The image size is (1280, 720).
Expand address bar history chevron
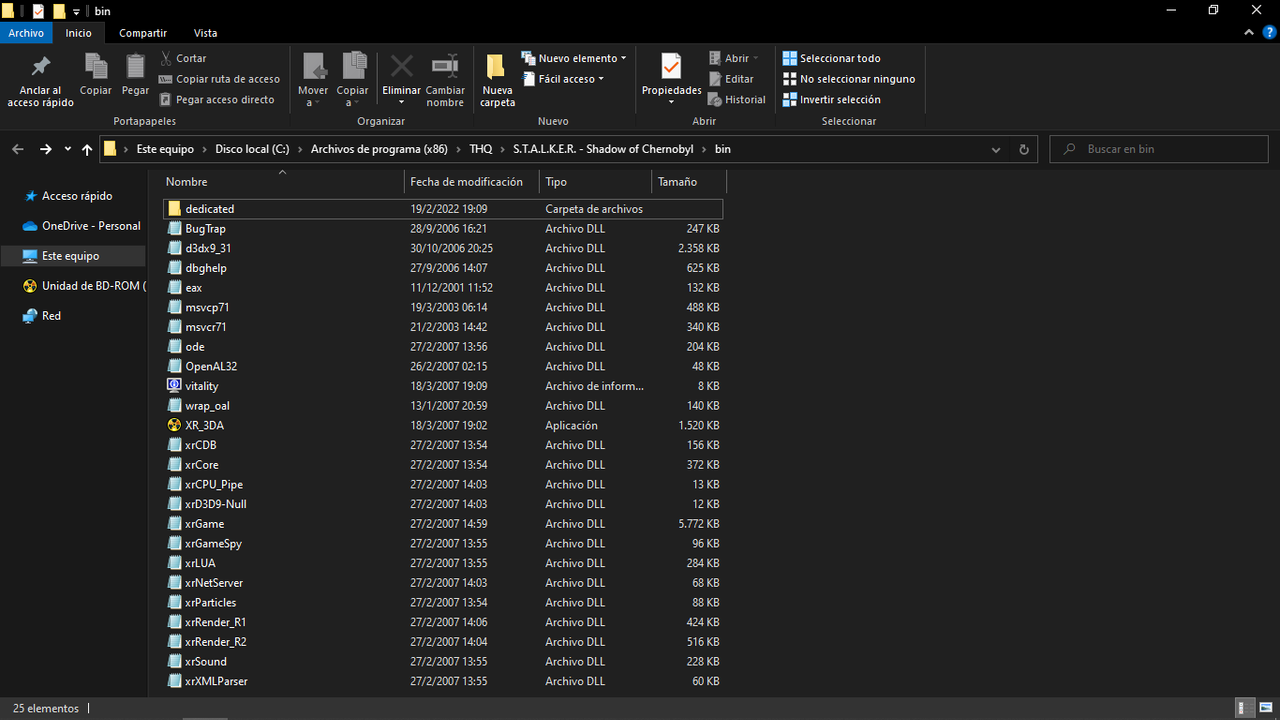point(995,149)
